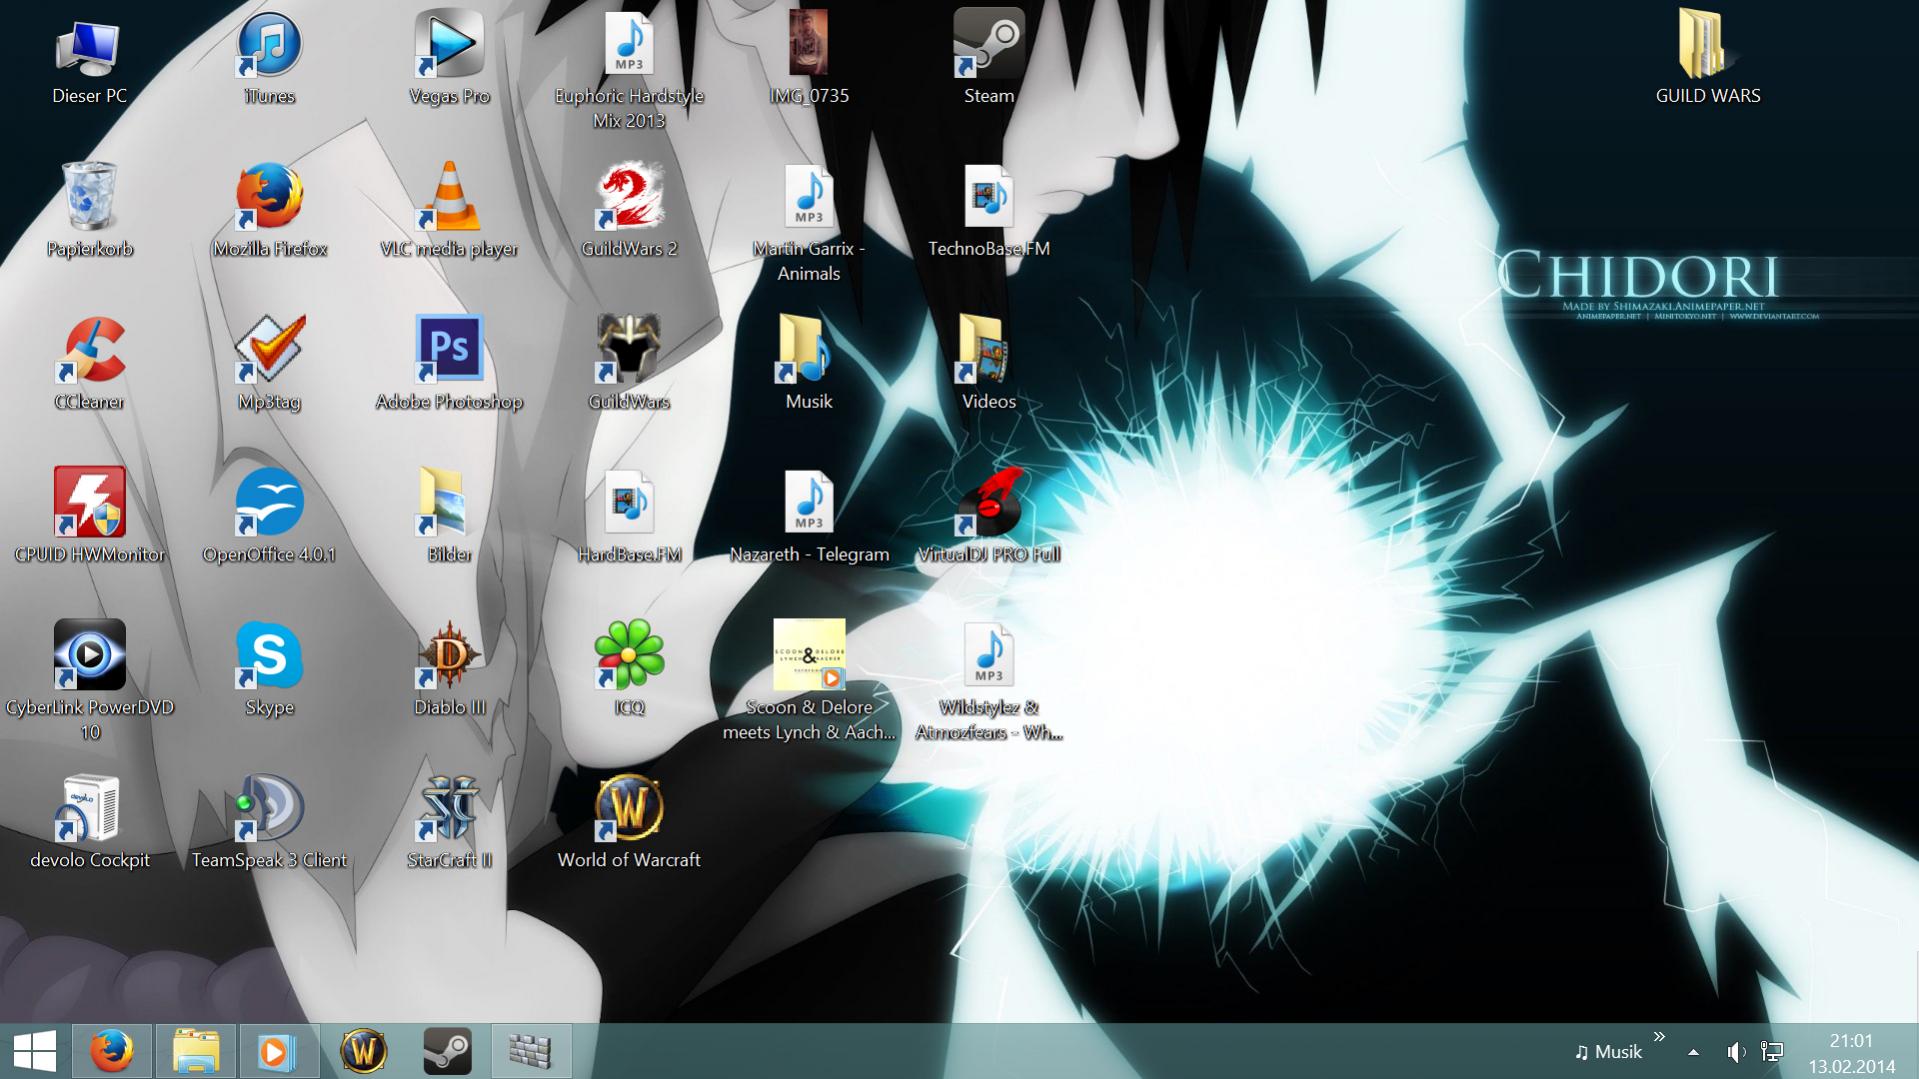Screen dimensions: 1919x1079
Task: Open the clock and date flyout
Action: pyautogui.click(x=1851, y=1053)
